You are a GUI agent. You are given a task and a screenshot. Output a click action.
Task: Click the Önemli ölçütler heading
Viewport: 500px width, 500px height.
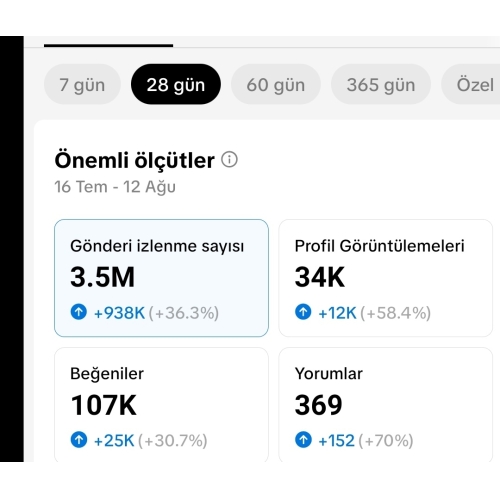pos(134,161)
